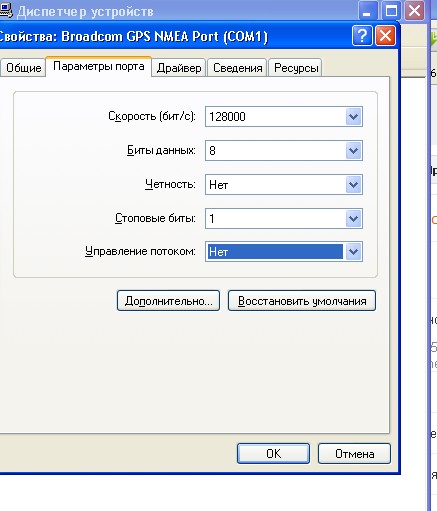The image size is (437, 511).
Task: Open the Сведения tab
Action: coord(237,68)
